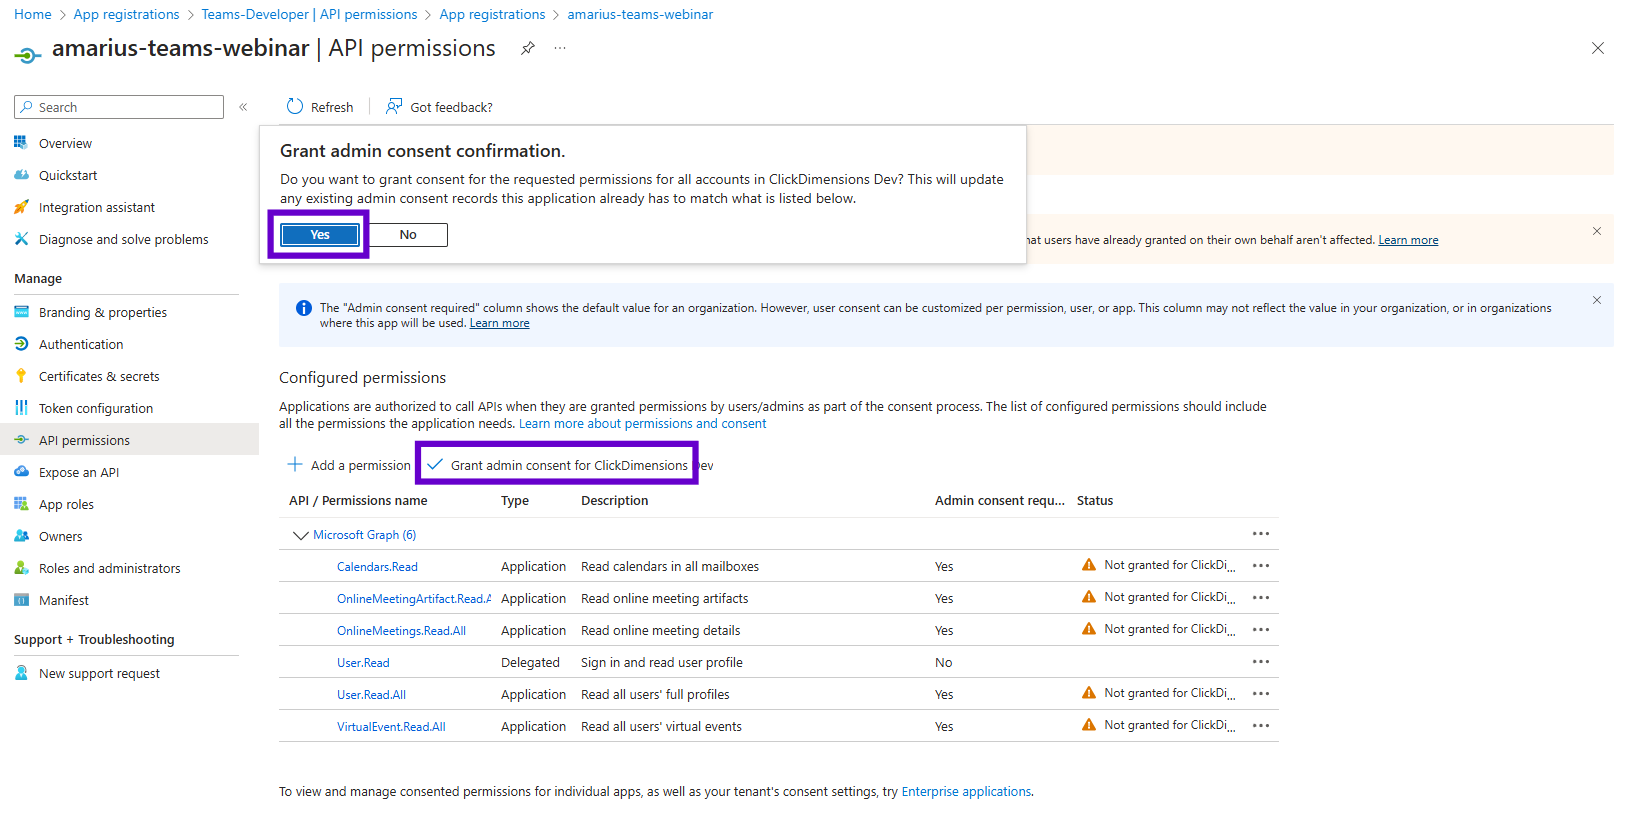This screenshot has width=1632, height=818.
Task: Open Integration assistant
Action: click(96, 207)
